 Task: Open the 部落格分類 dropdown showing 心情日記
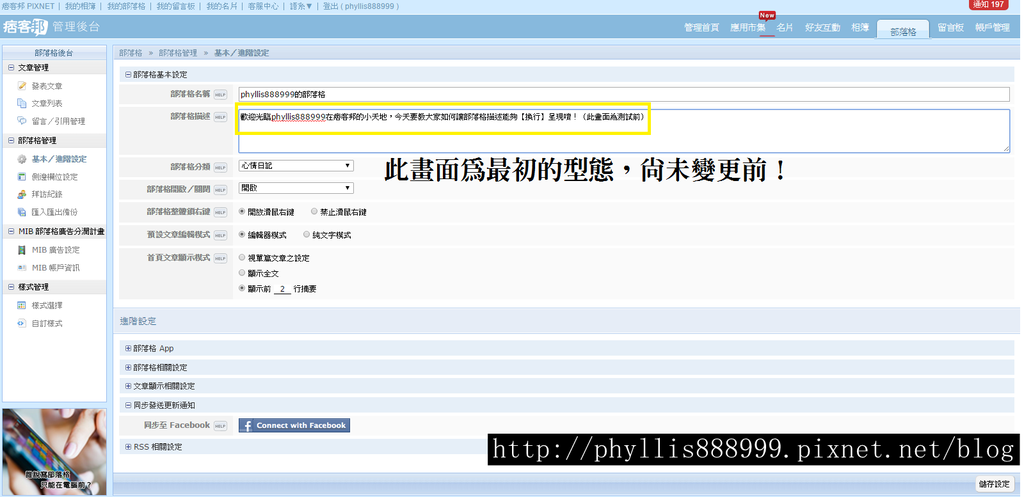296,166
